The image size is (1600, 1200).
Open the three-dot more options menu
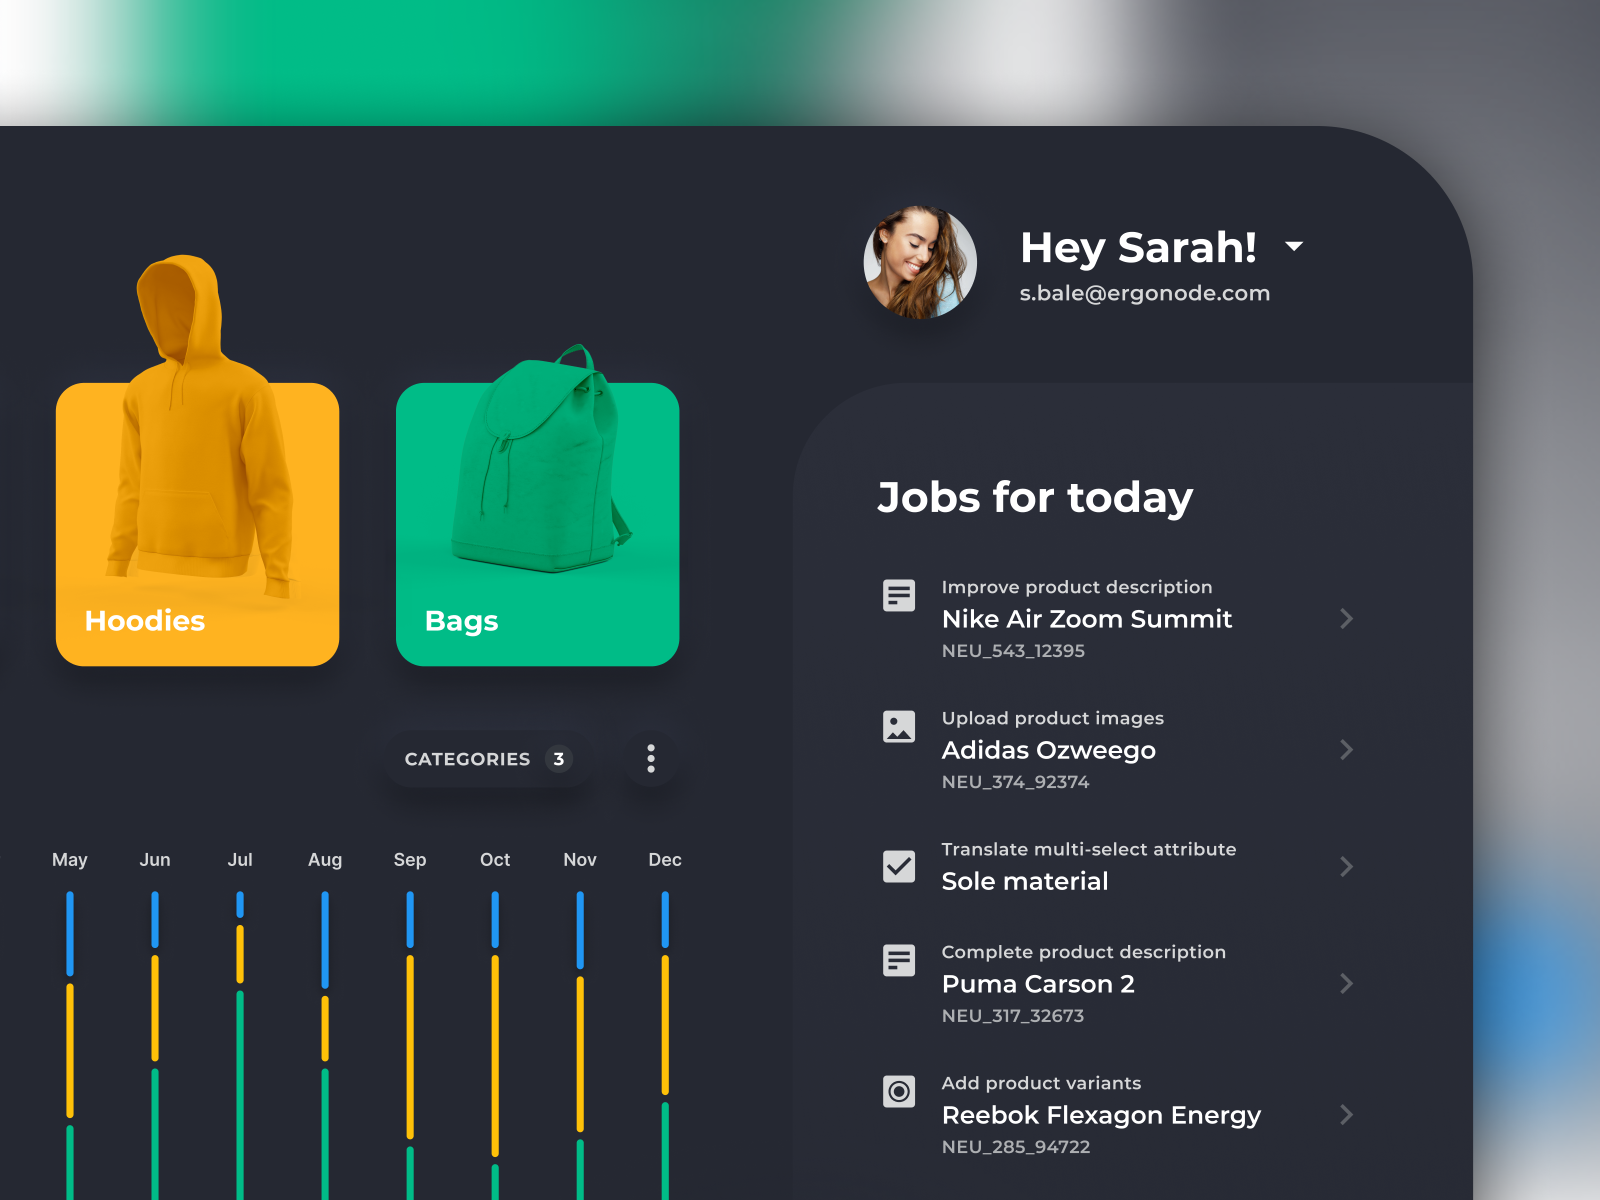(x=651, y=758)
